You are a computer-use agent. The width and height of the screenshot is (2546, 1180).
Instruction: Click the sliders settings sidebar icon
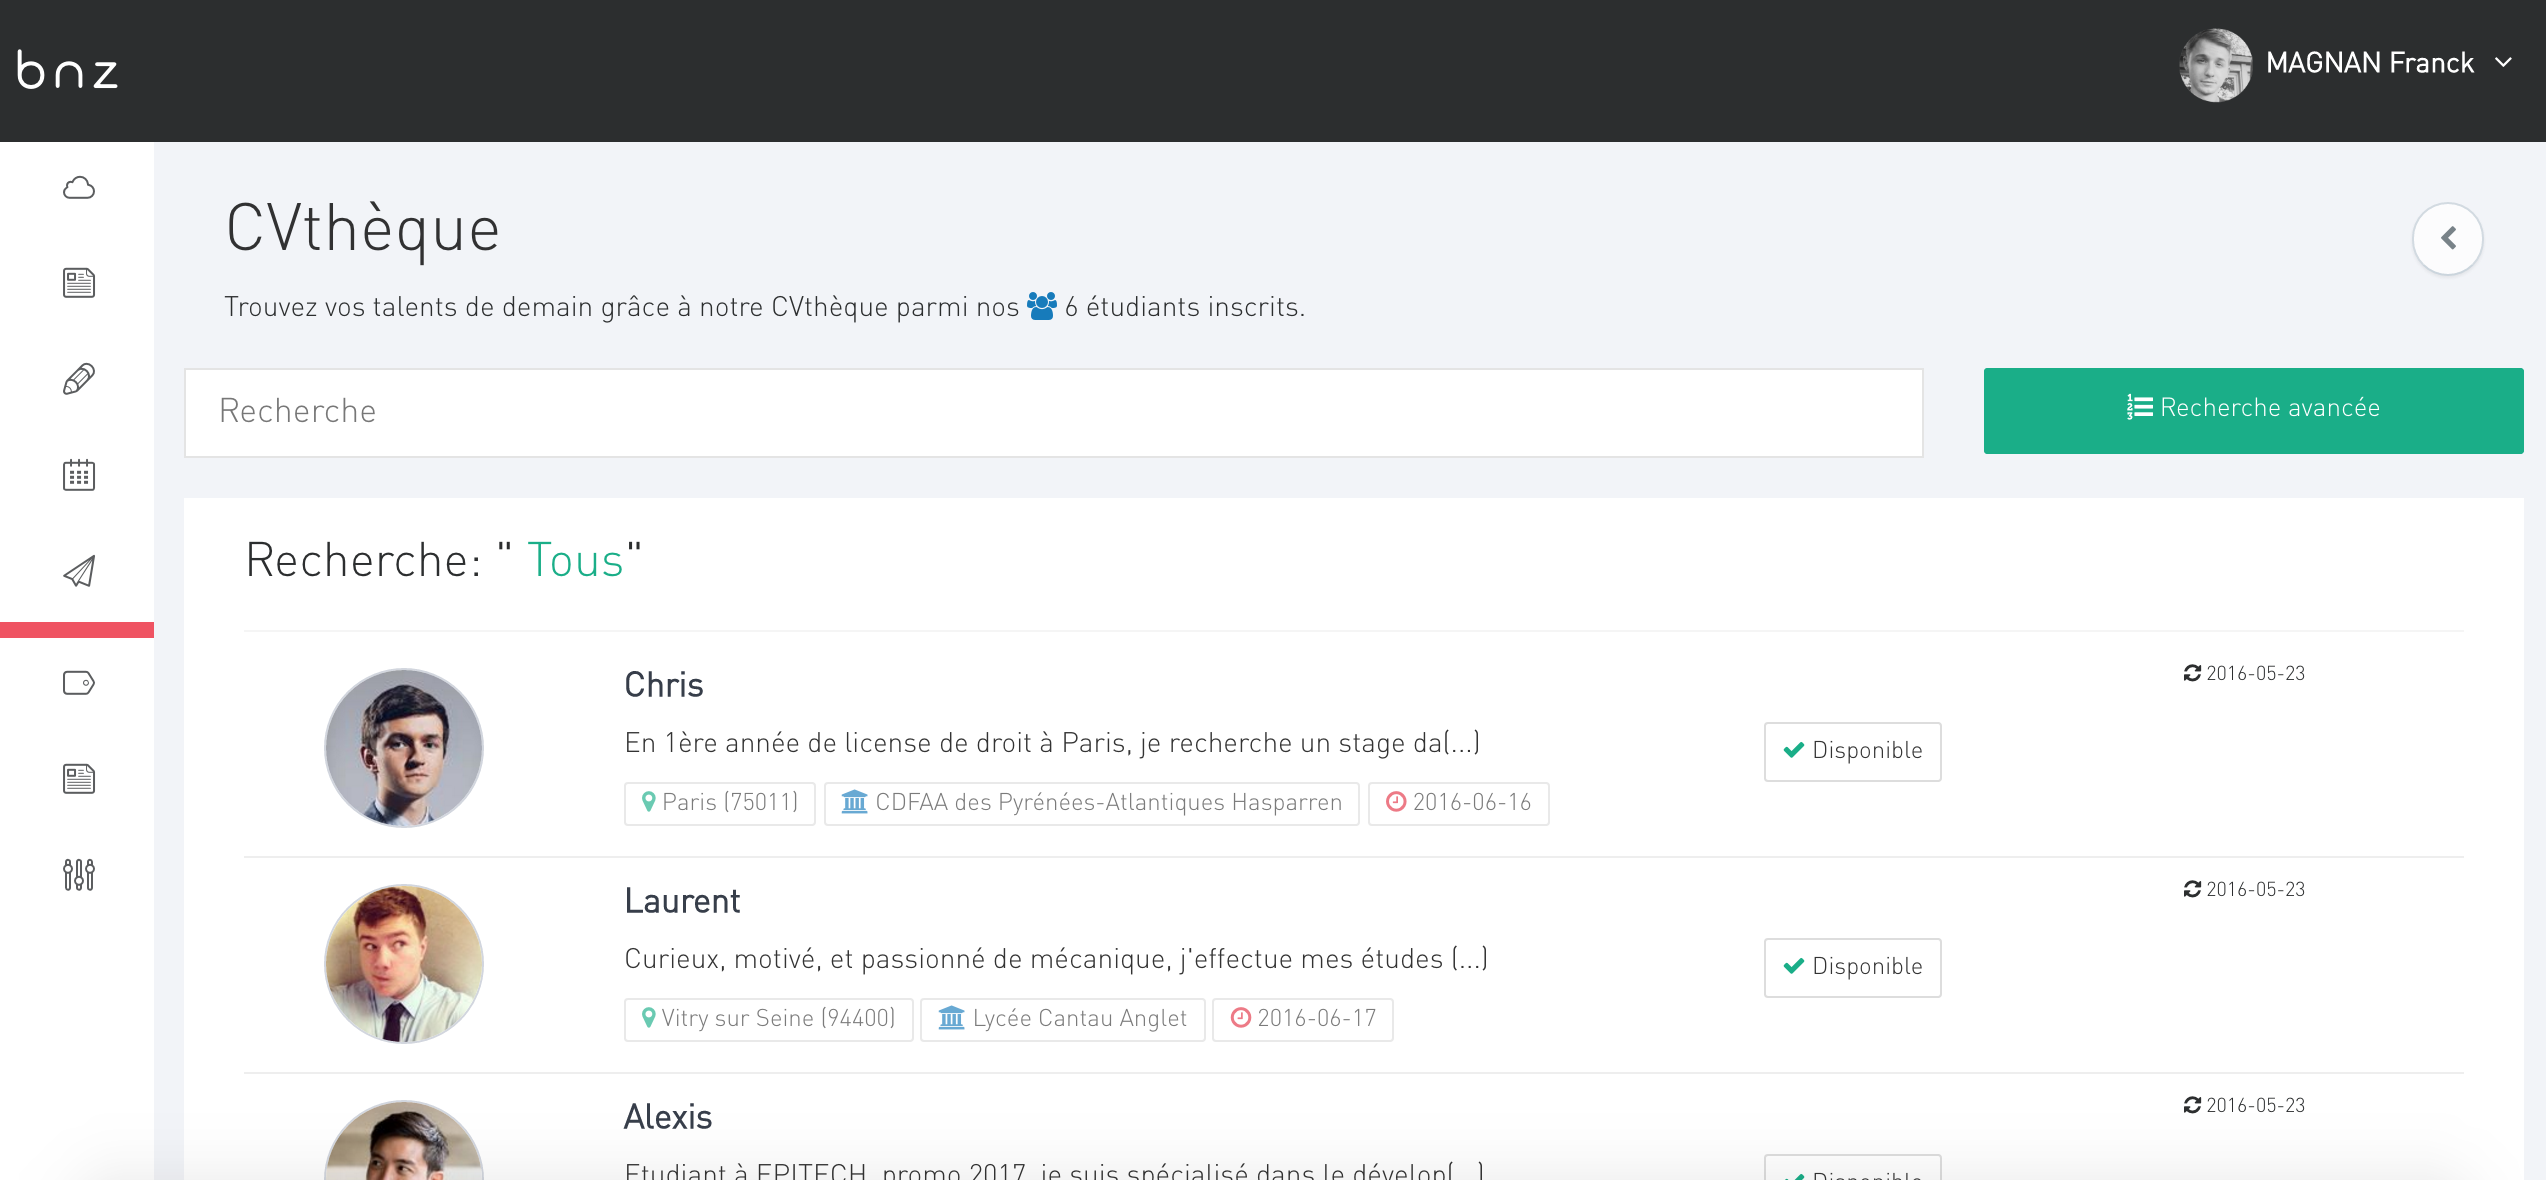coord(78,875)
